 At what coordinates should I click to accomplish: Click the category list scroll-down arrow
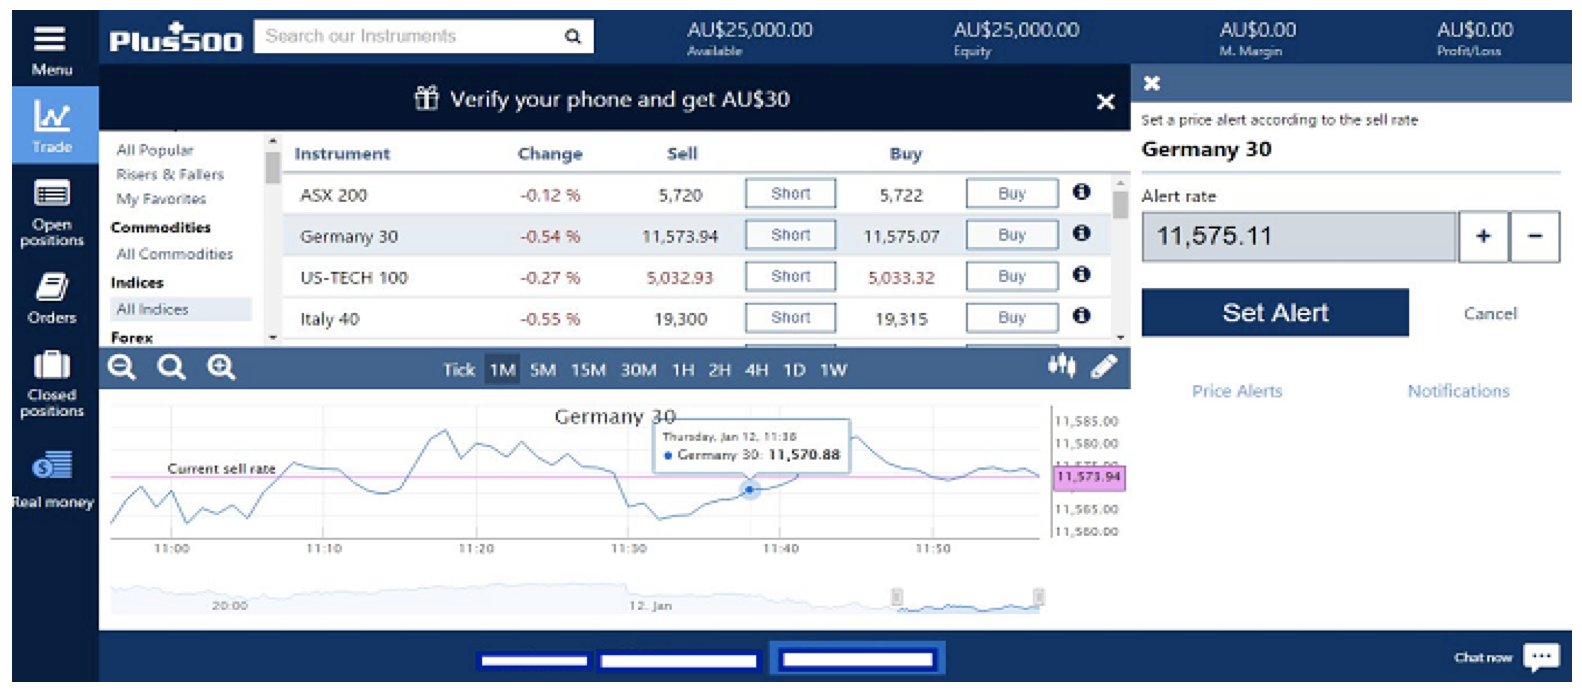272,338
